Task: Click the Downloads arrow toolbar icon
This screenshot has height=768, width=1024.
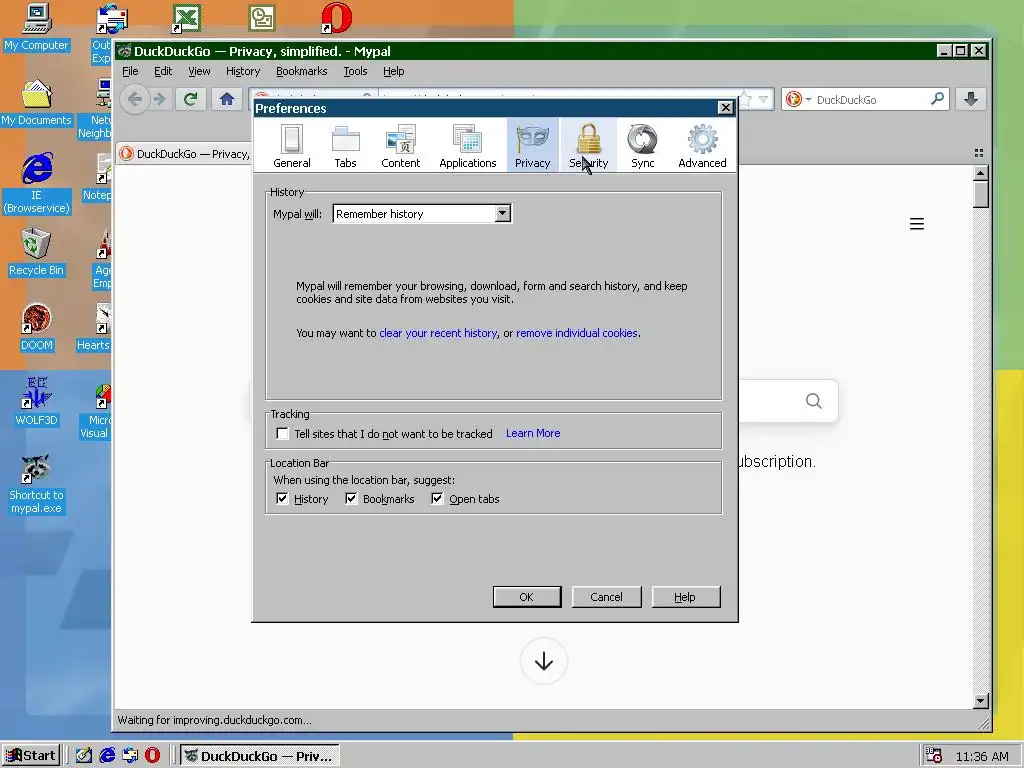Action: click(x=971, y=99)
